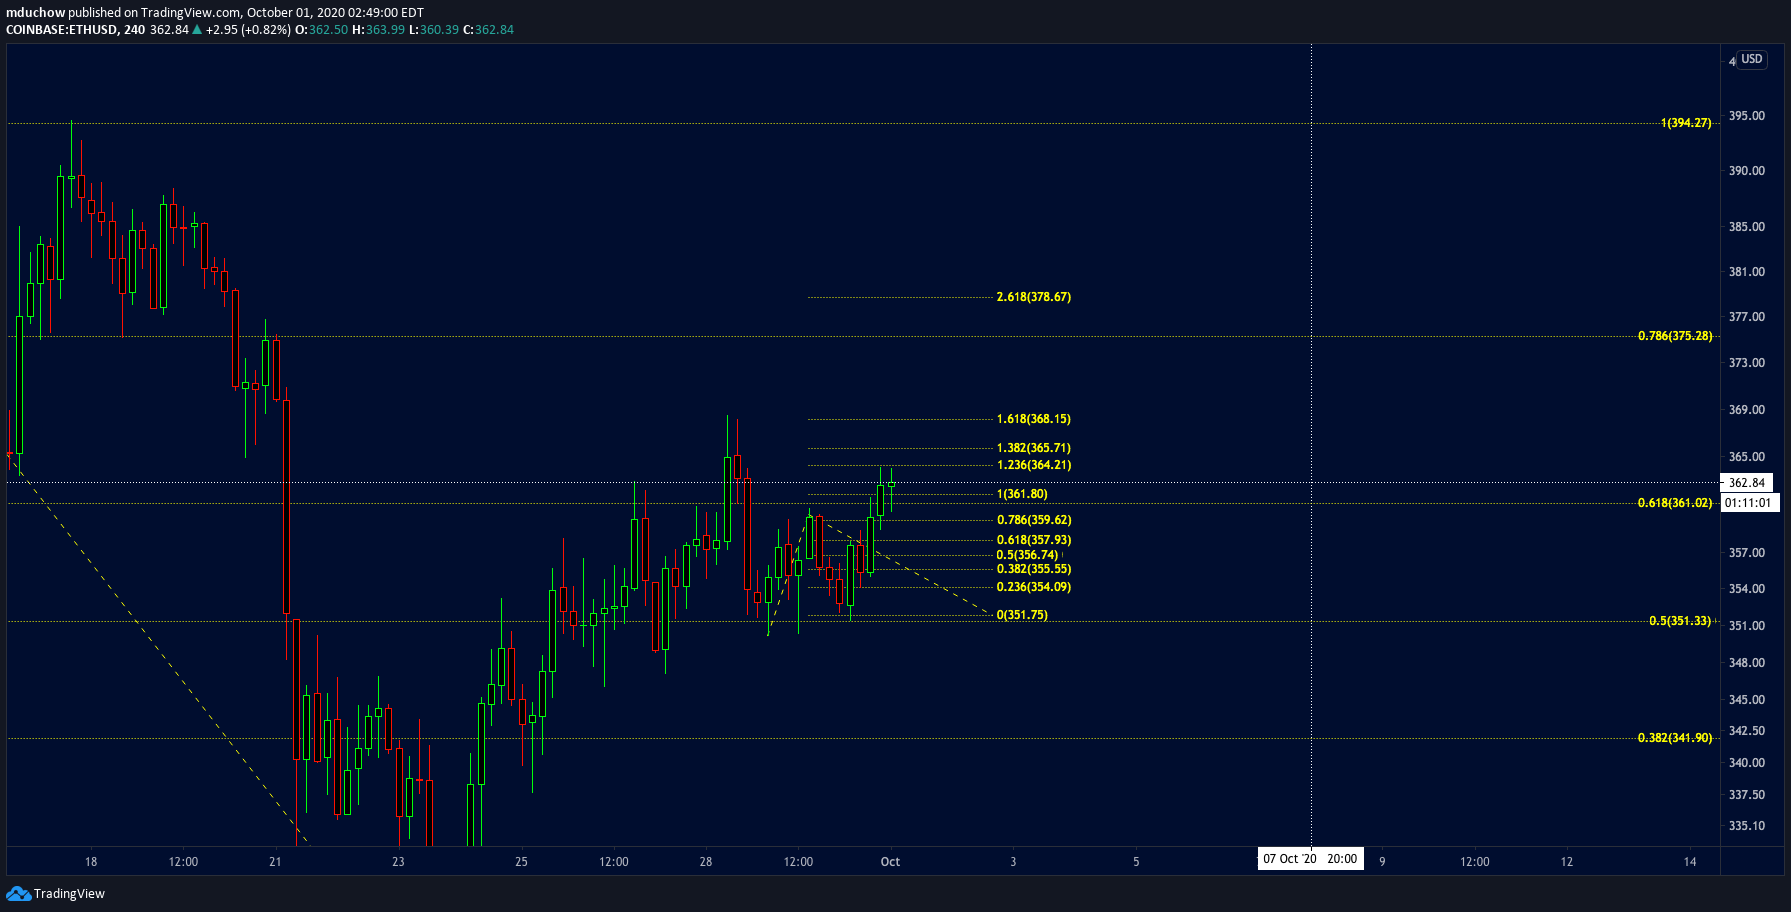The width and height of the screenshot is (1791, 912).
Task: Click the 25 date label on time axis
Action: point(521,862)
